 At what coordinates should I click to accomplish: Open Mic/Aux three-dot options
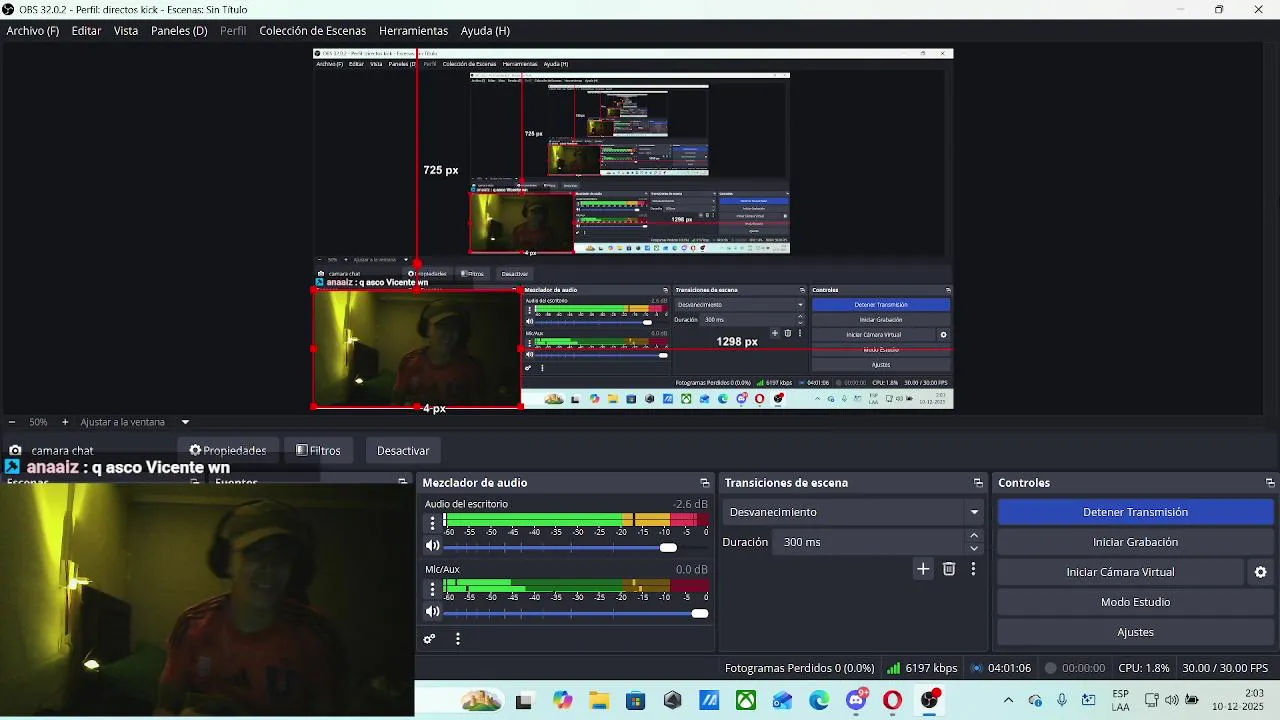click(433, 588)
